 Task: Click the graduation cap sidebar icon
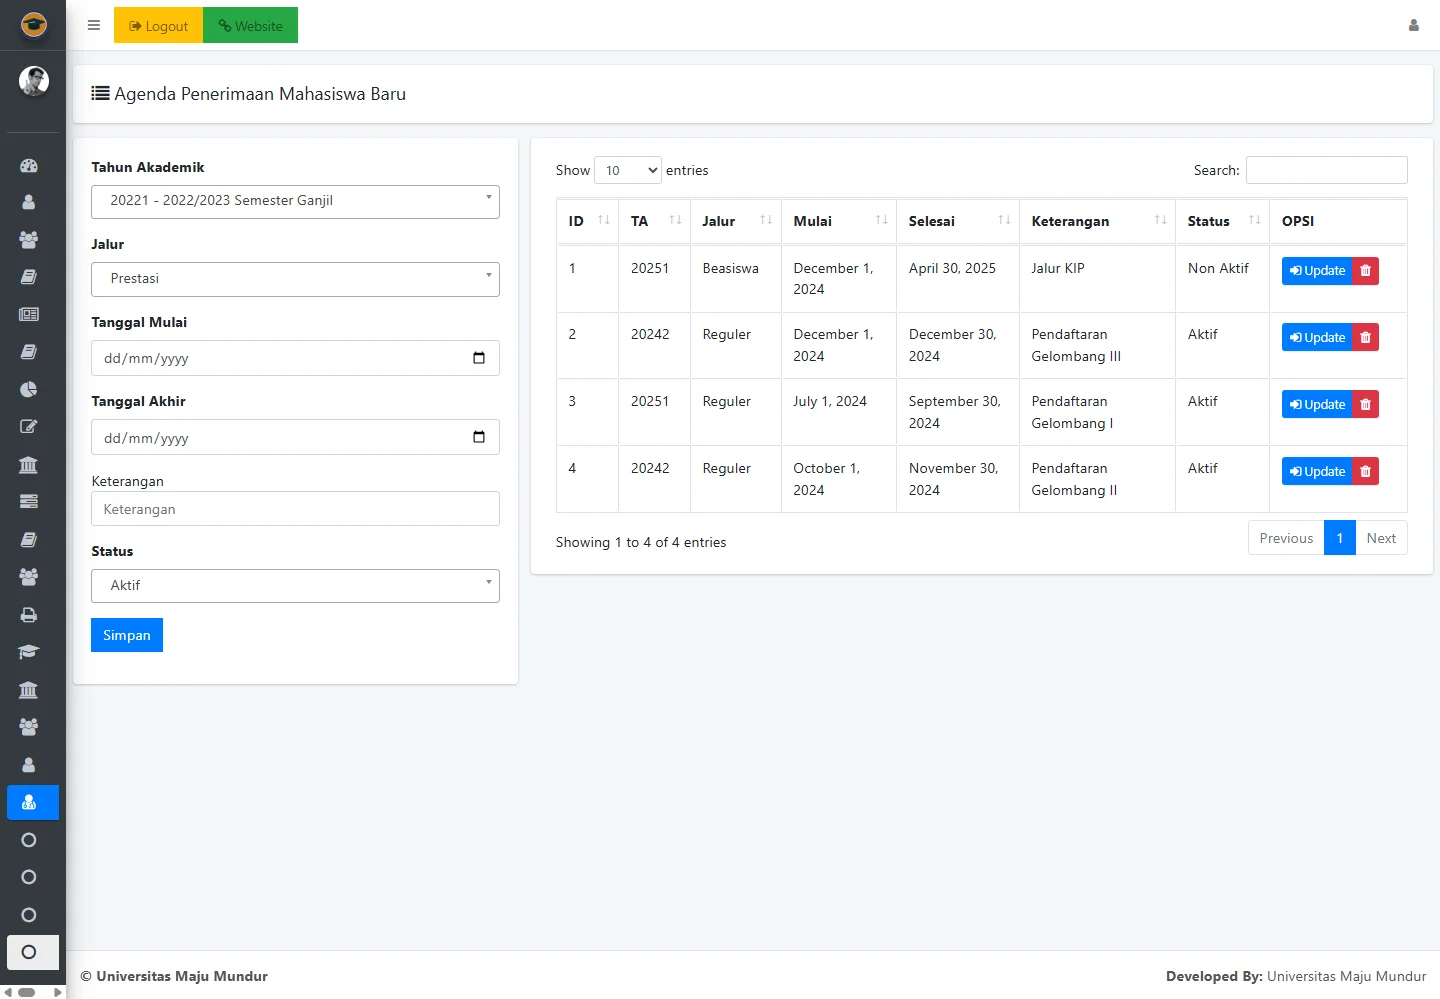(x=29, y=652)
